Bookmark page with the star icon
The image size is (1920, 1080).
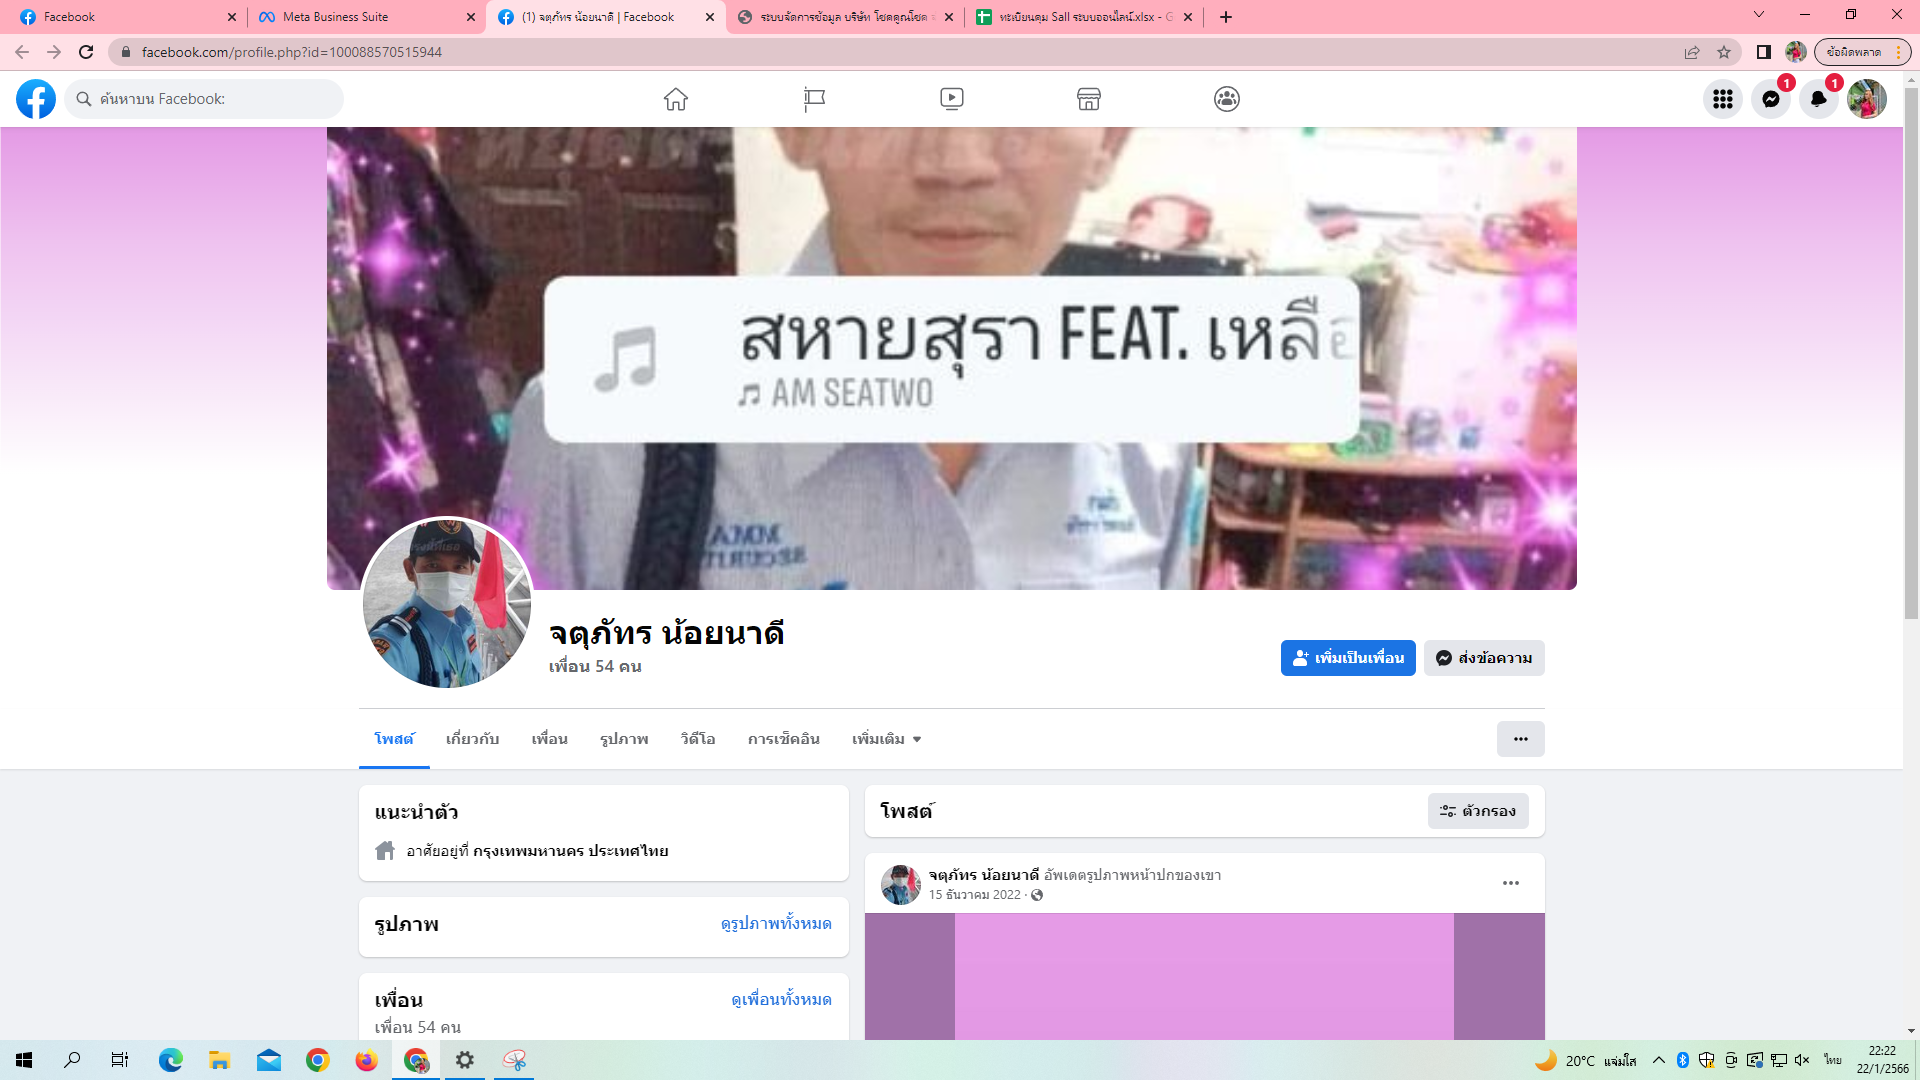point(1724,52)
